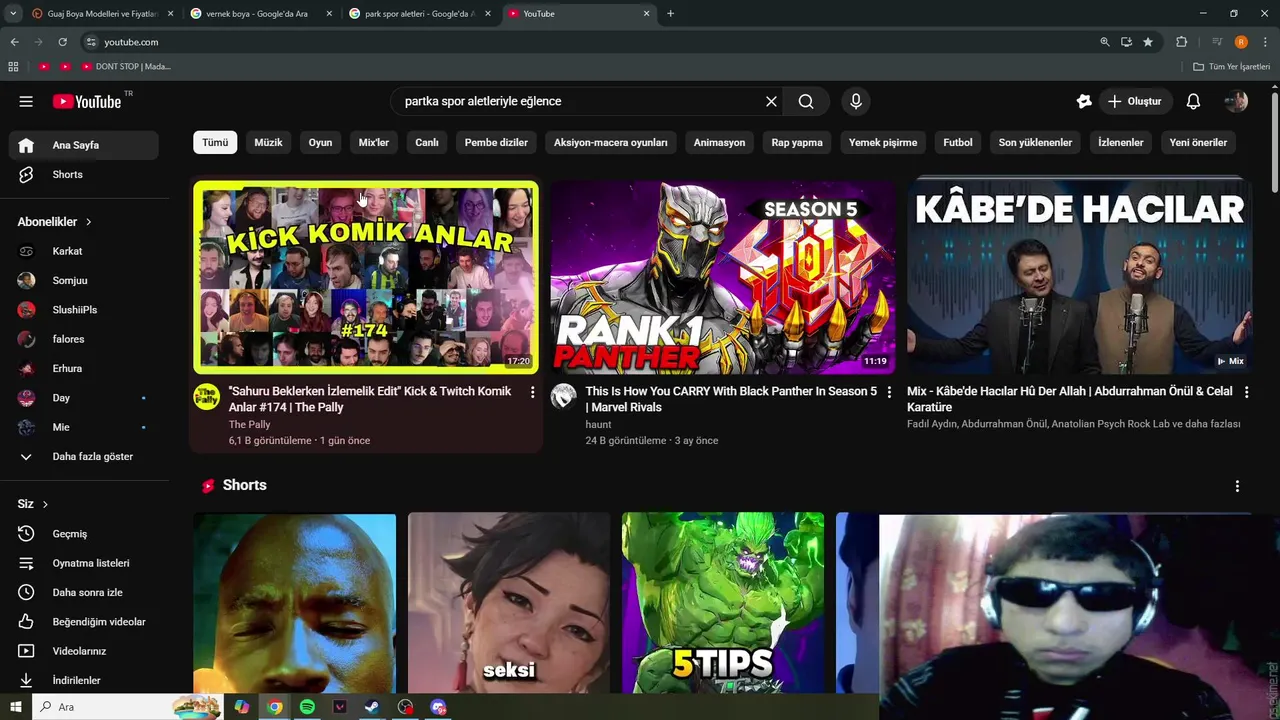
Task: Open the 5 TIPS Shorts thumbnail
Action: coord(723,603)
